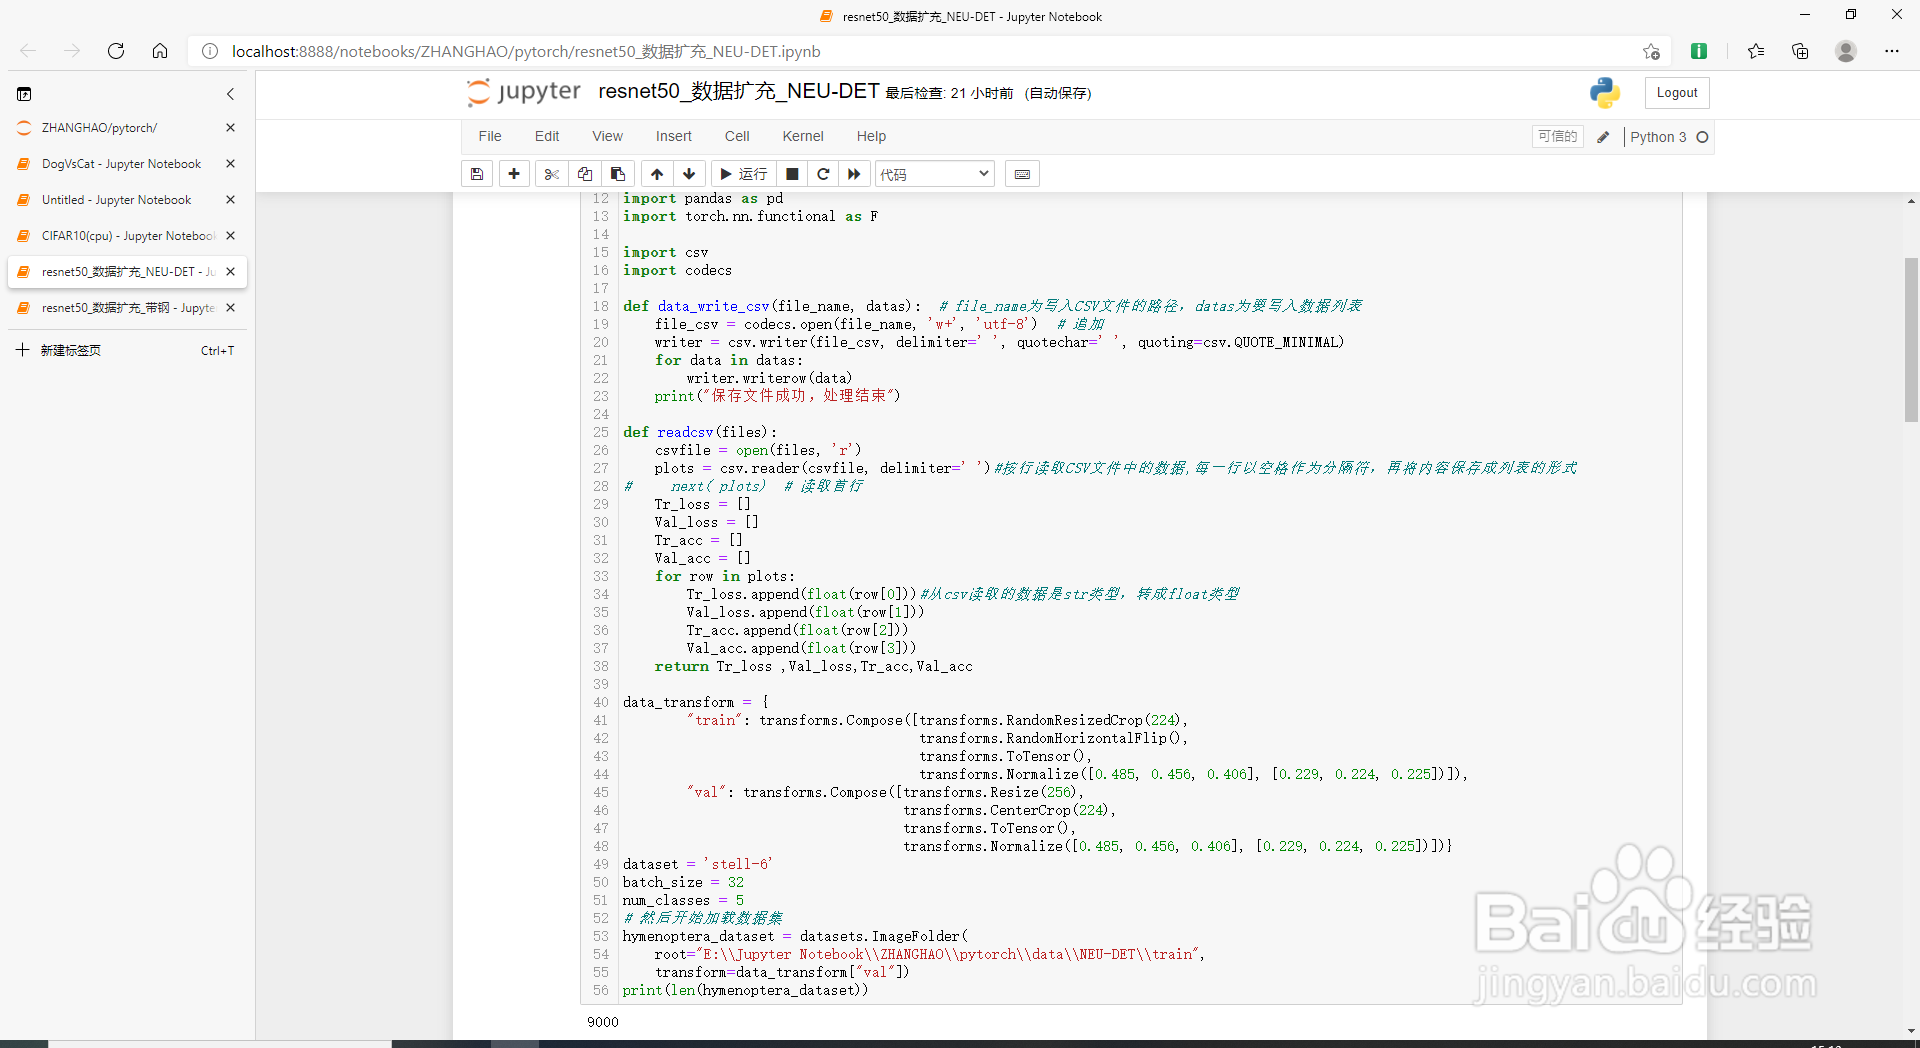Cut selected cells with the scissors icon
The height and width of the screenshot is (1048, 1920).
click(x=551, y=174)
